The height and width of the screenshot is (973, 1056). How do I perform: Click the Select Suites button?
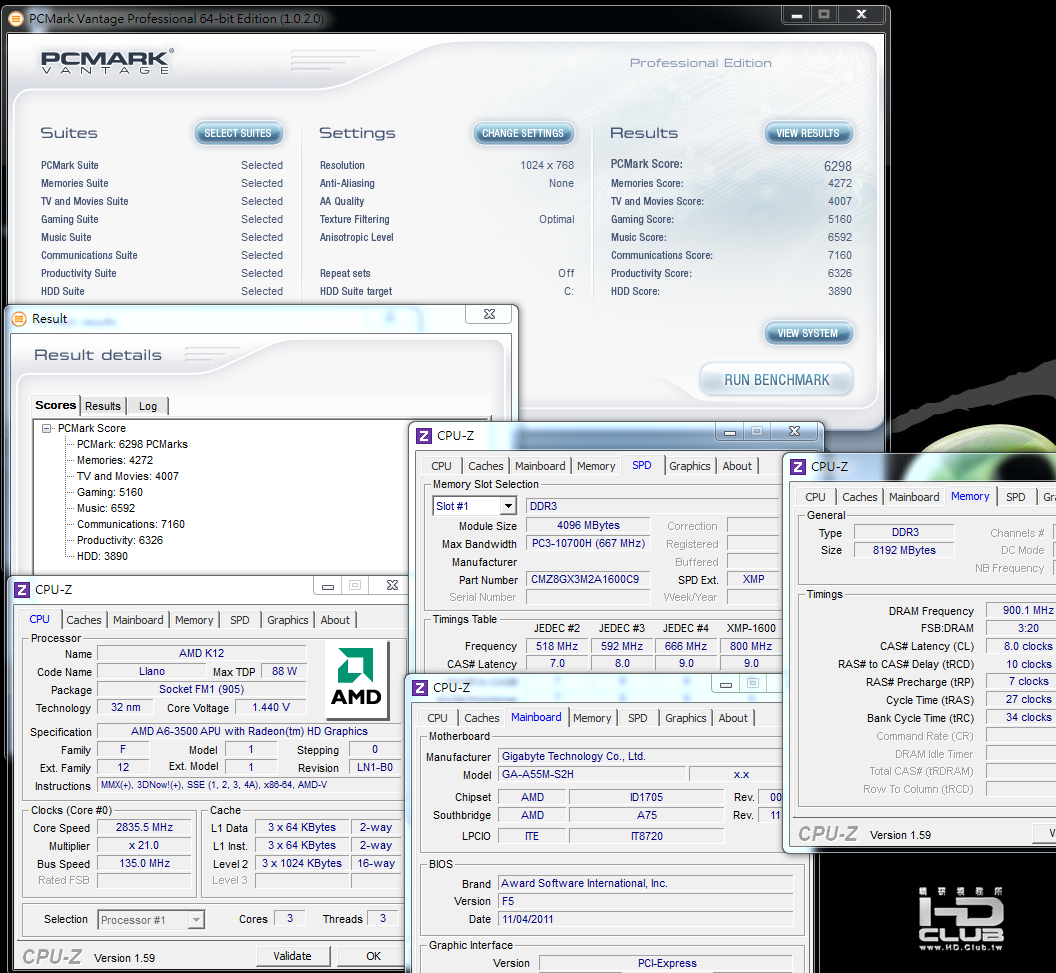tap(238, 133)
